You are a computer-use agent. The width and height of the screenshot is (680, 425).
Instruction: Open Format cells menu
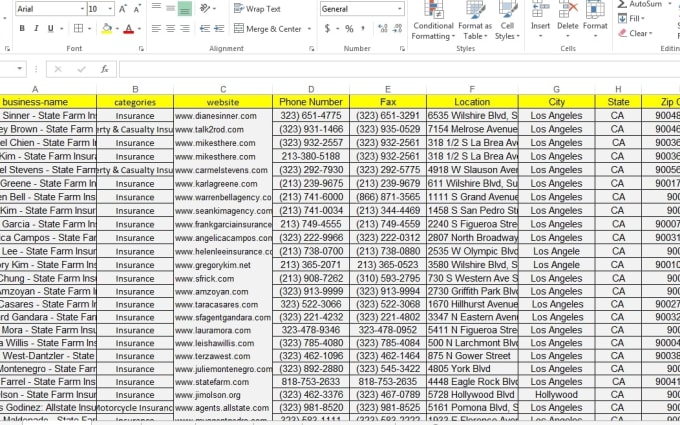tap(595, 20)
